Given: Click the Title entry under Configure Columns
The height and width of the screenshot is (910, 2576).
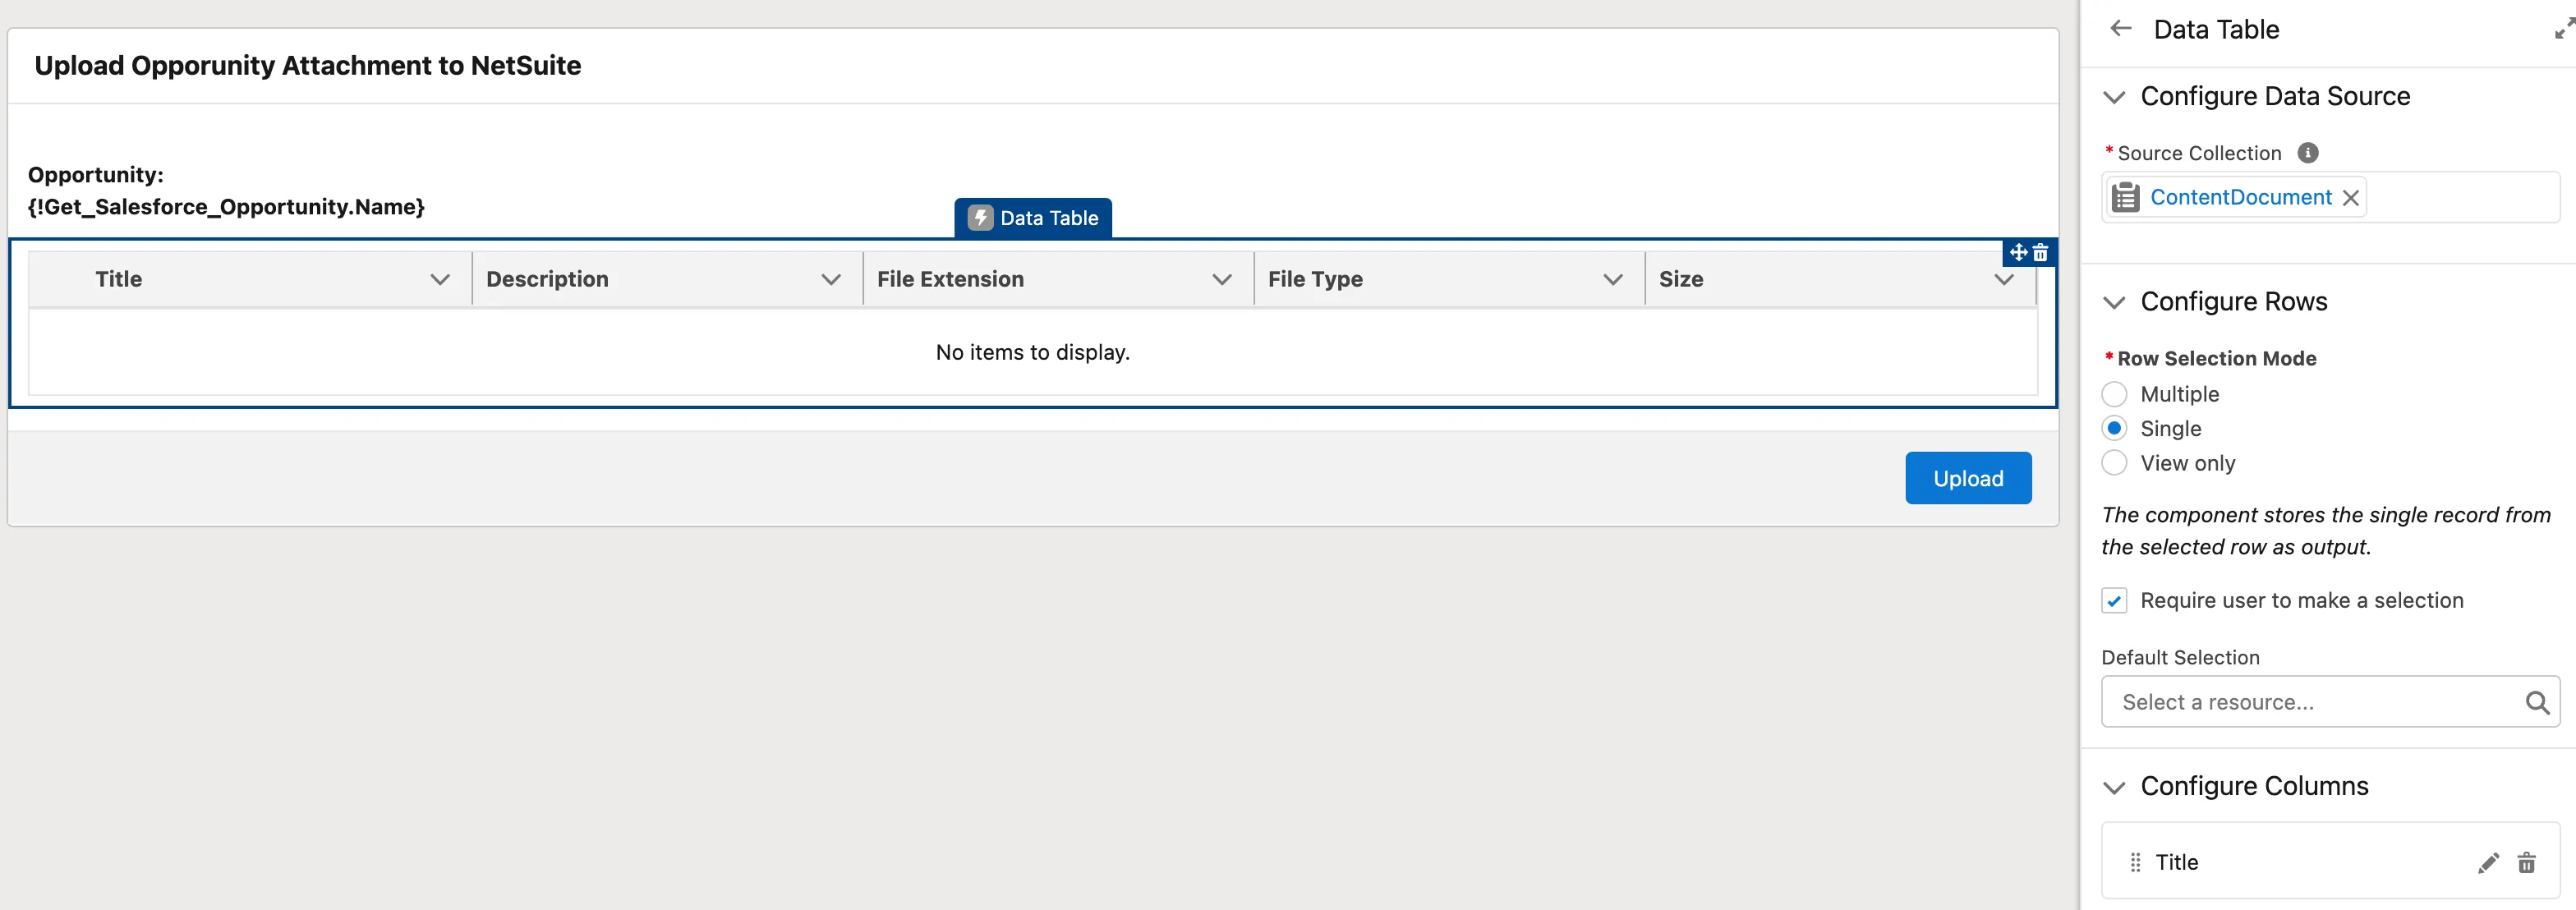Looking at the screenshot, I should [2330, 862].
